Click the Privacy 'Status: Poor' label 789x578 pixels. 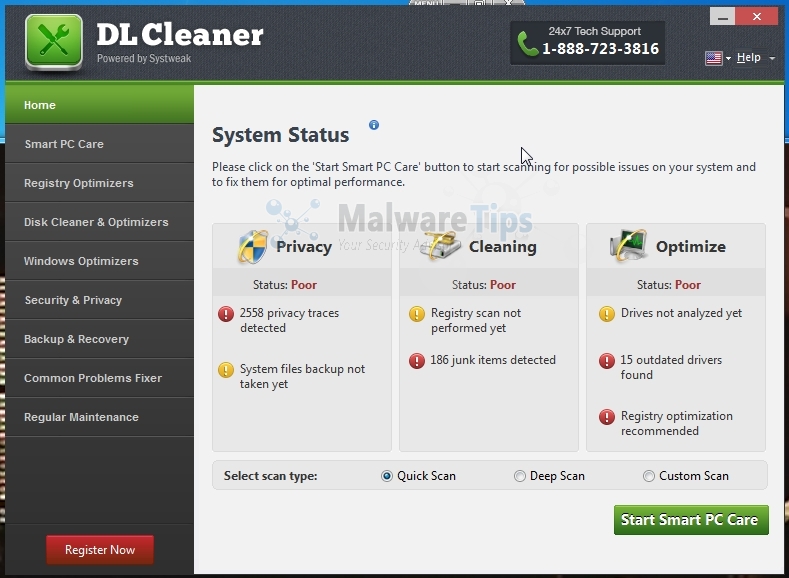point(285,285)
